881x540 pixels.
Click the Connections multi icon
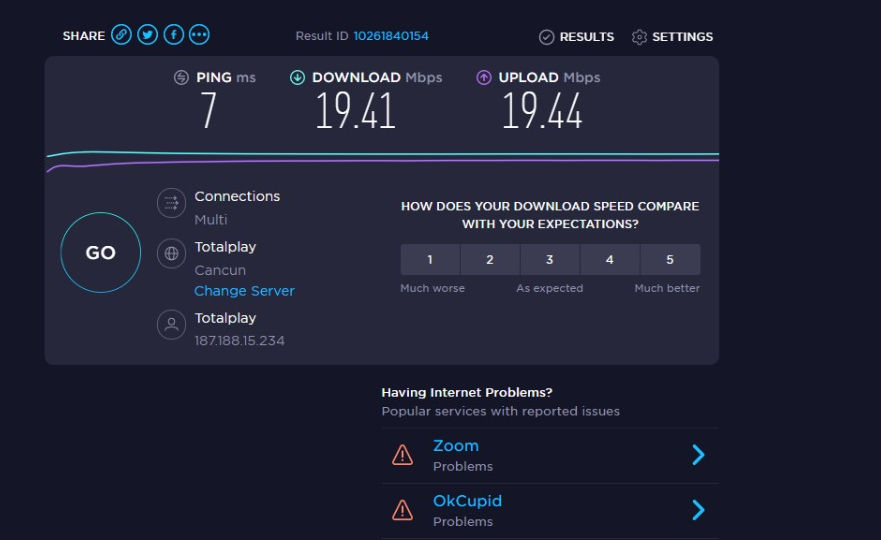tap(171, 203)
